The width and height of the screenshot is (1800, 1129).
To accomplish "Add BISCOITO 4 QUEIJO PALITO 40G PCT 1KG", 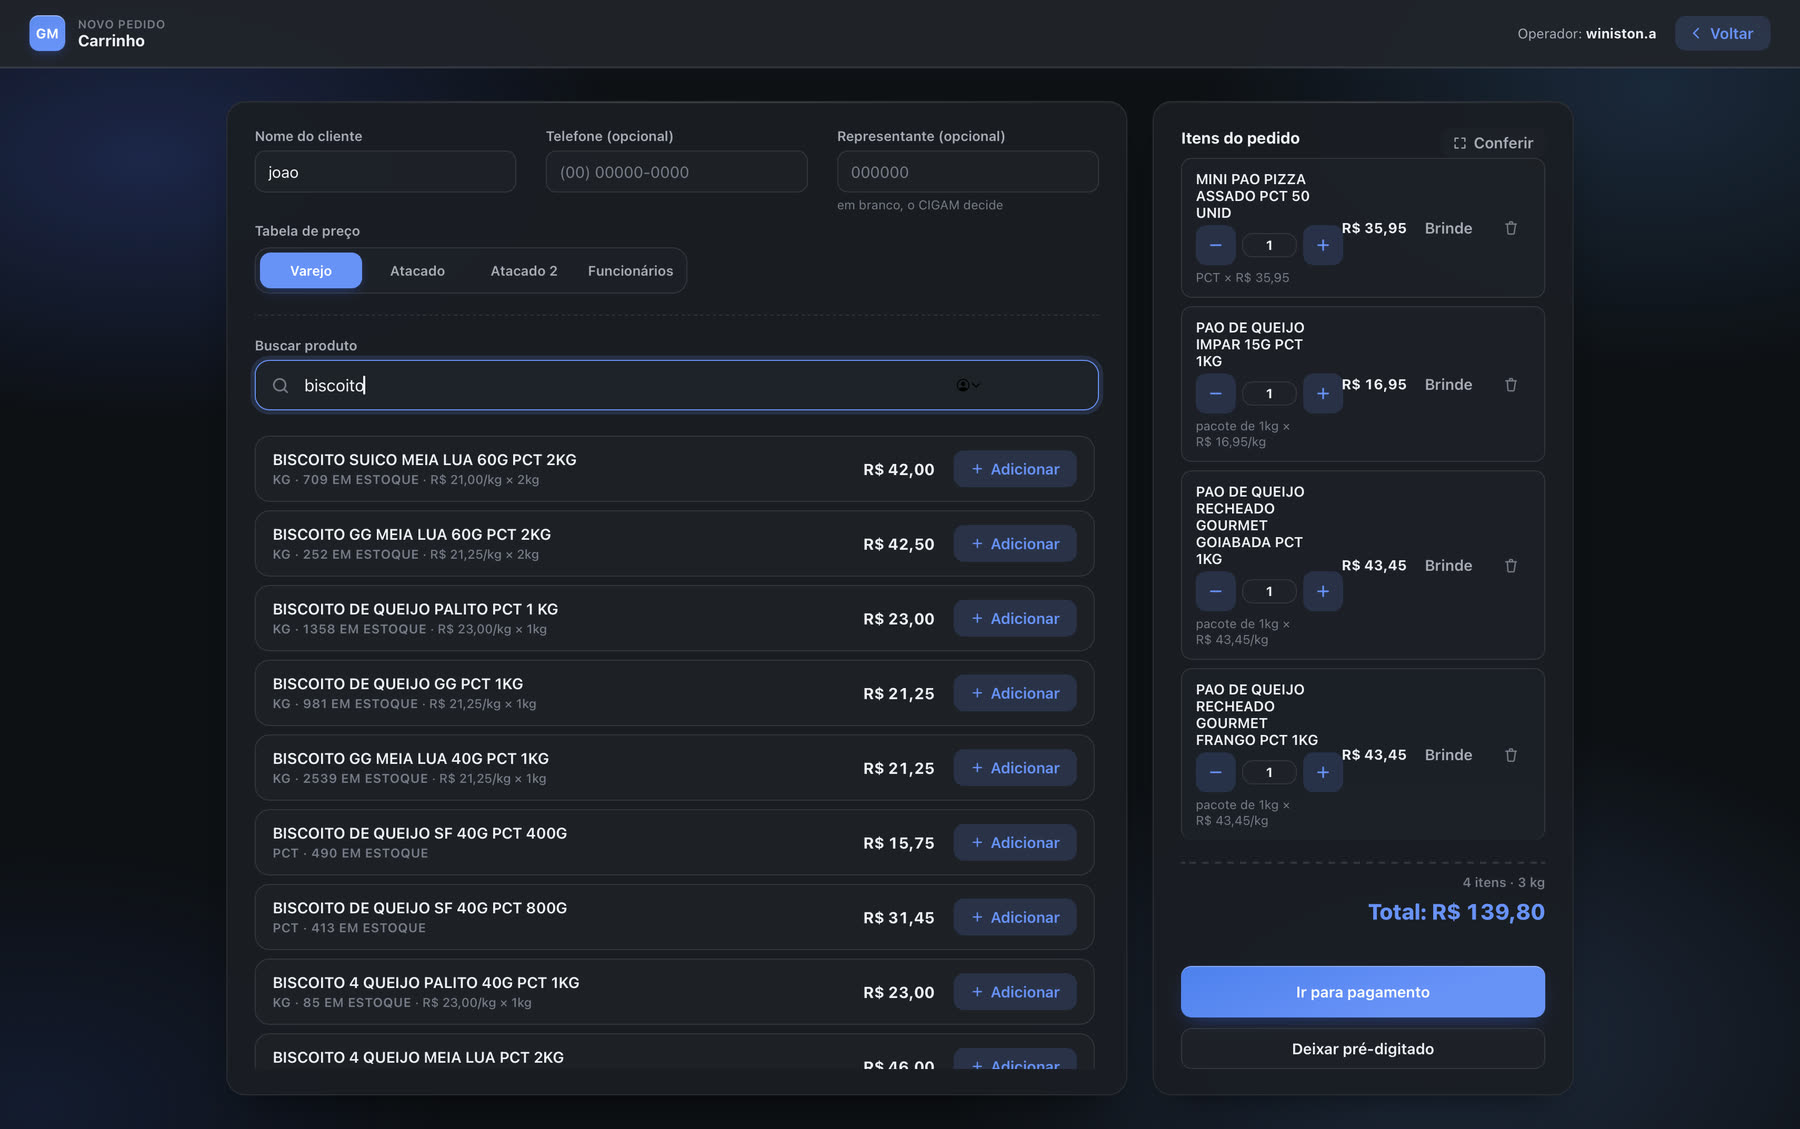I will pyautogui.click(x=1015, y=992).
